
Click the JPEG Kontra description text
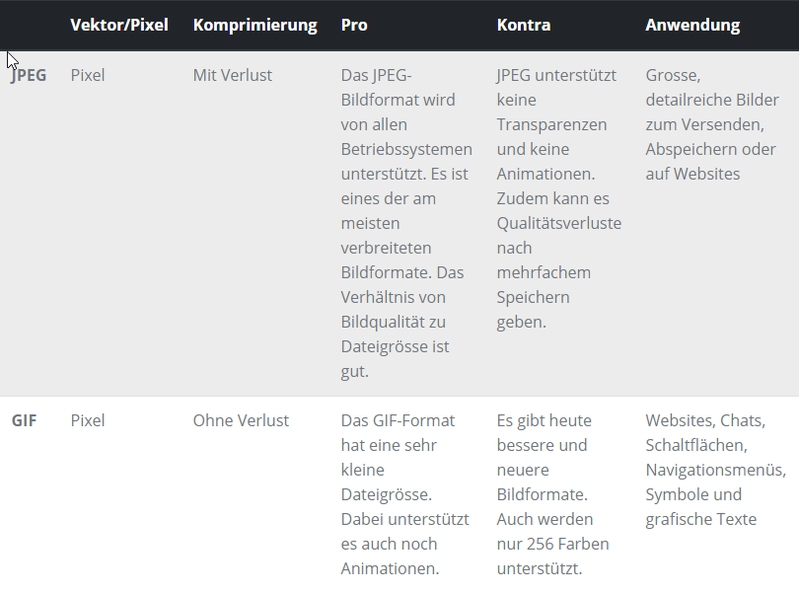[557, 198]
